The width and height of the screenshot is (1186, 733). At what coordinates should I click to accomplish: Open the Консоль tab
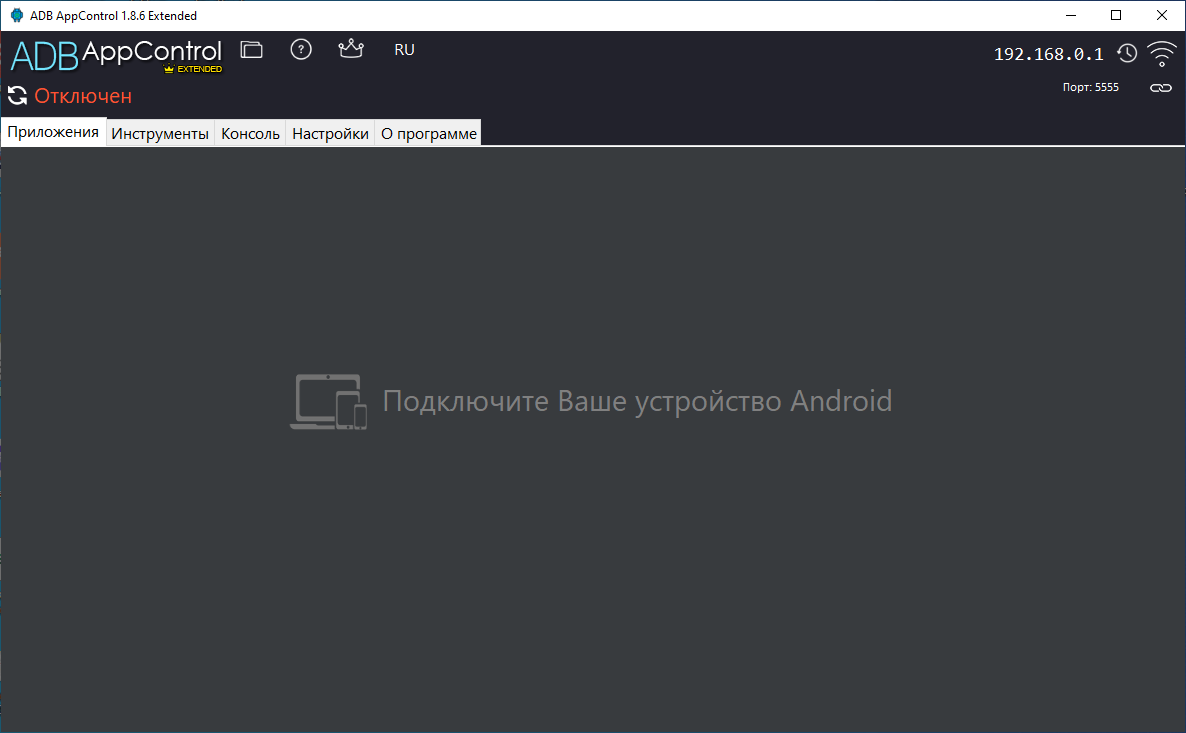click(250, 134)
